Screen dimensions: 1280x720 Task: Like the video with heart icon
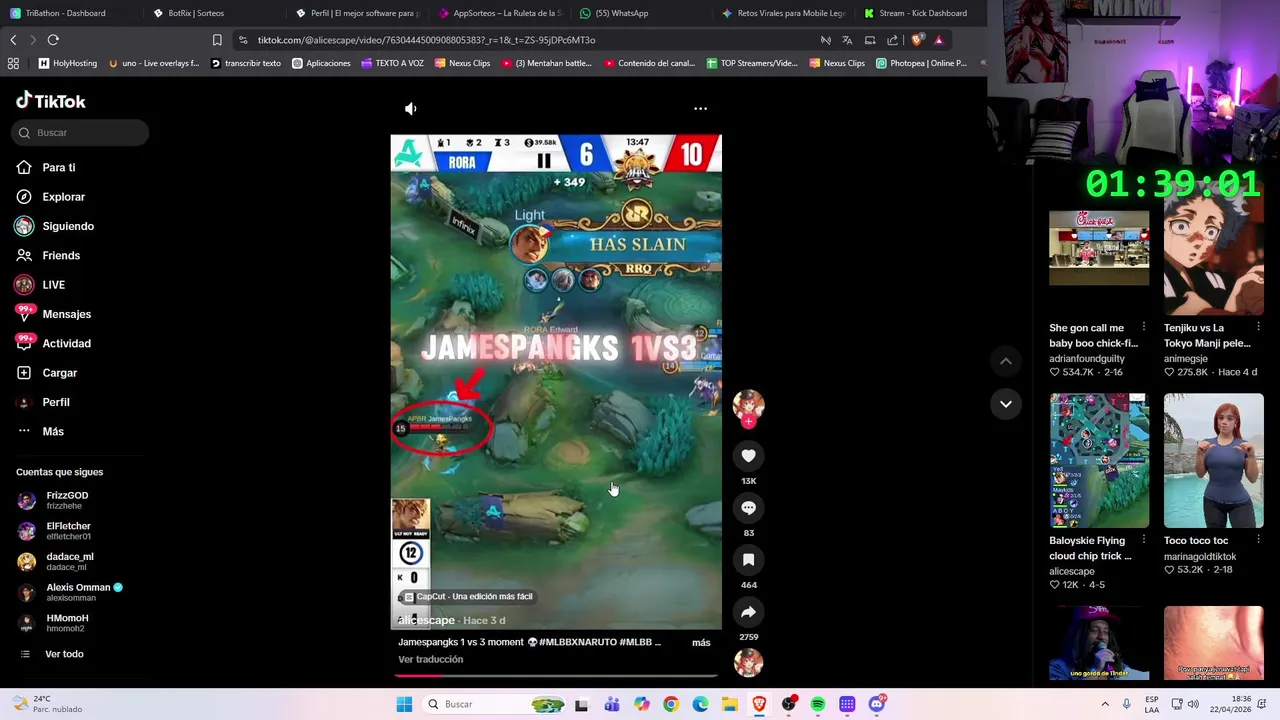[x=748, y=456]
